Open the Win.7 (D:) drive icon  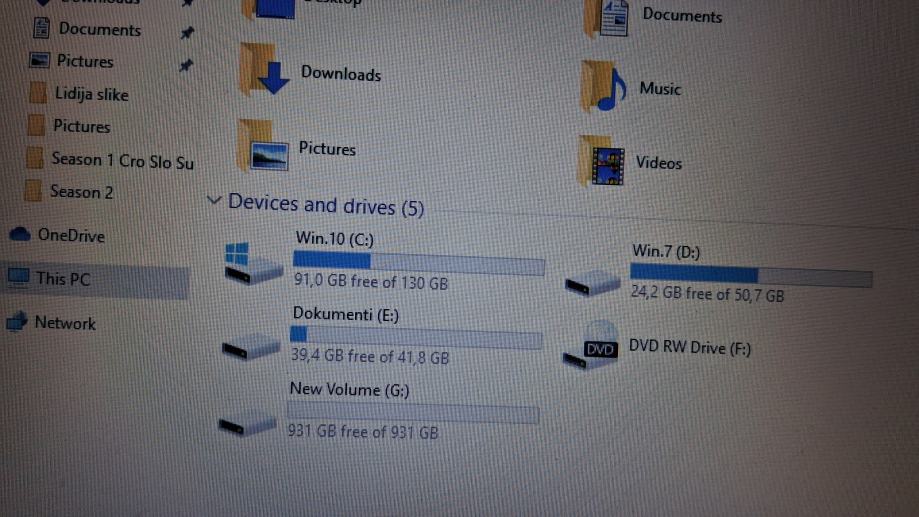[x=593, y=283]
